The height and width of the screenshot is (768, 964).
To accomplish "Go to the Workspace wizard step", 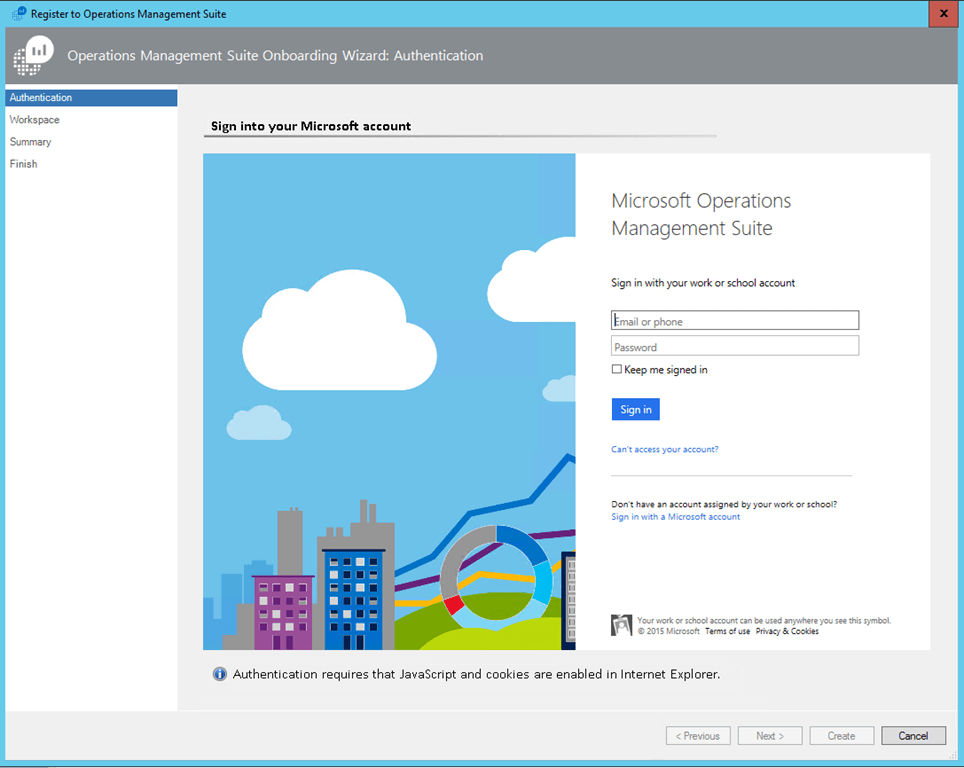I will 34,120.
